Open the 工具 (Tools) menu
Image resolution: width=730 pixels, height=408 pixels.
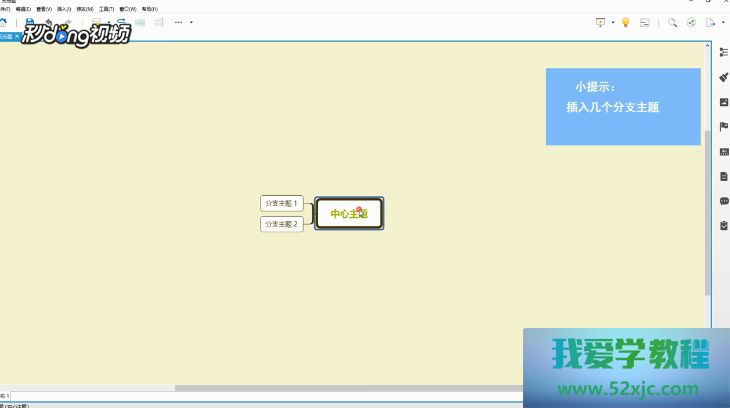[106, 8]
